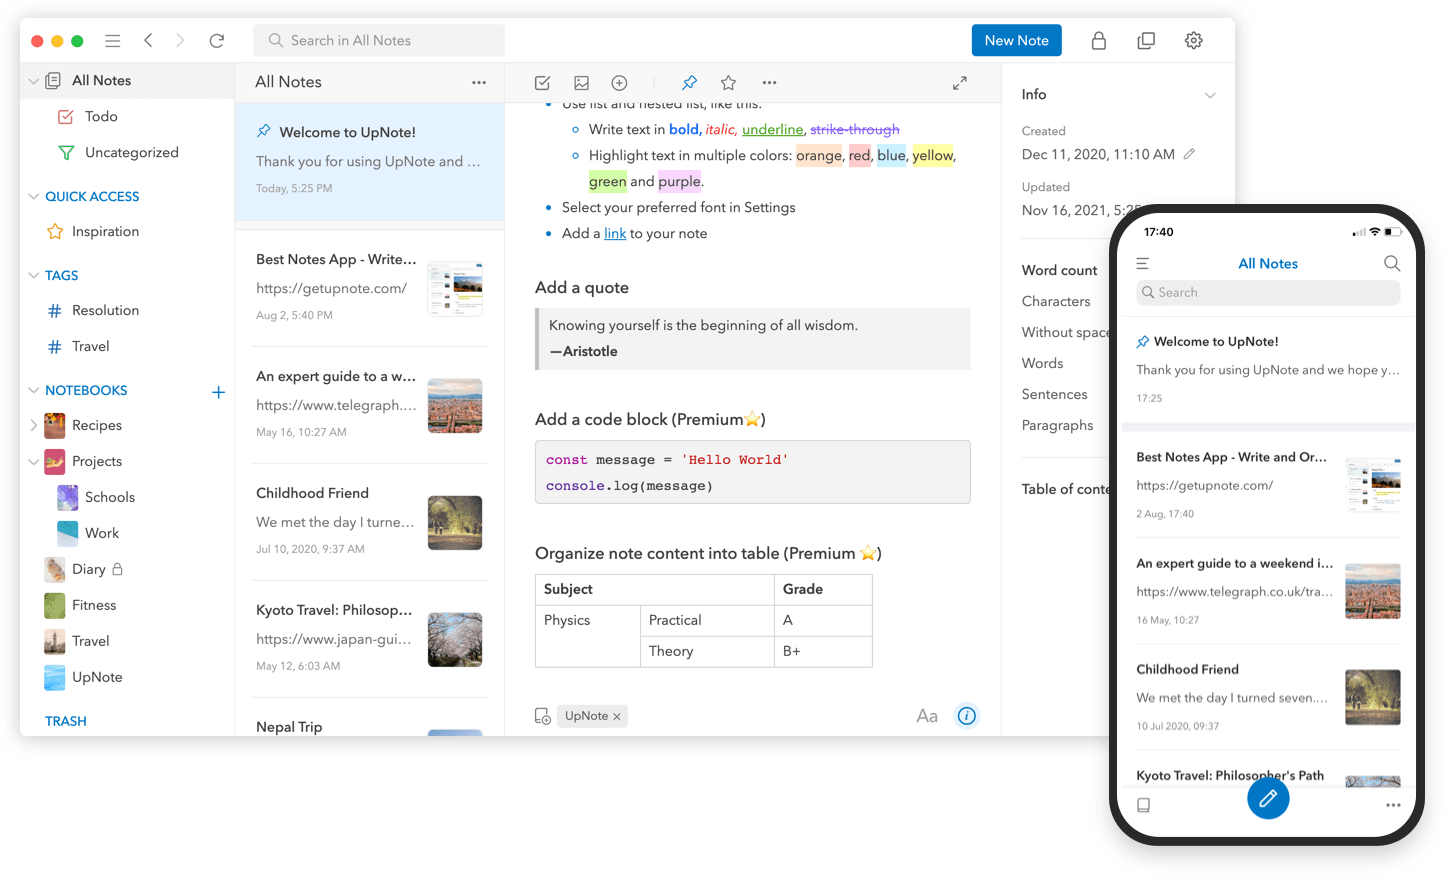Open the Kyoto Travel note in list
Screen dimensions: 1445x876
coord(370,639)
